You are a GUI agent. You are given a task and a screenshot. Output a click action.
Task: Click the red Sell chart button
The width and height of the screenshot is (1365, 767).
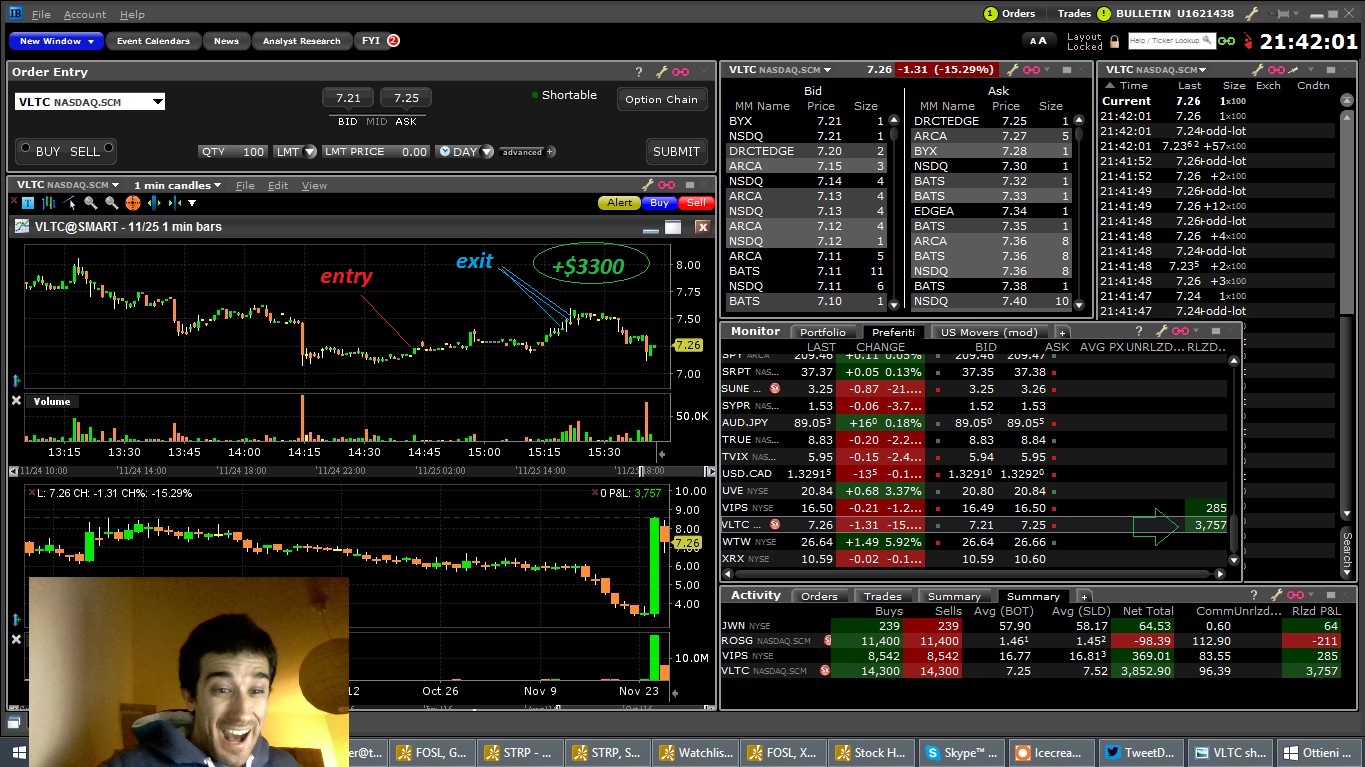click(696, 203)
